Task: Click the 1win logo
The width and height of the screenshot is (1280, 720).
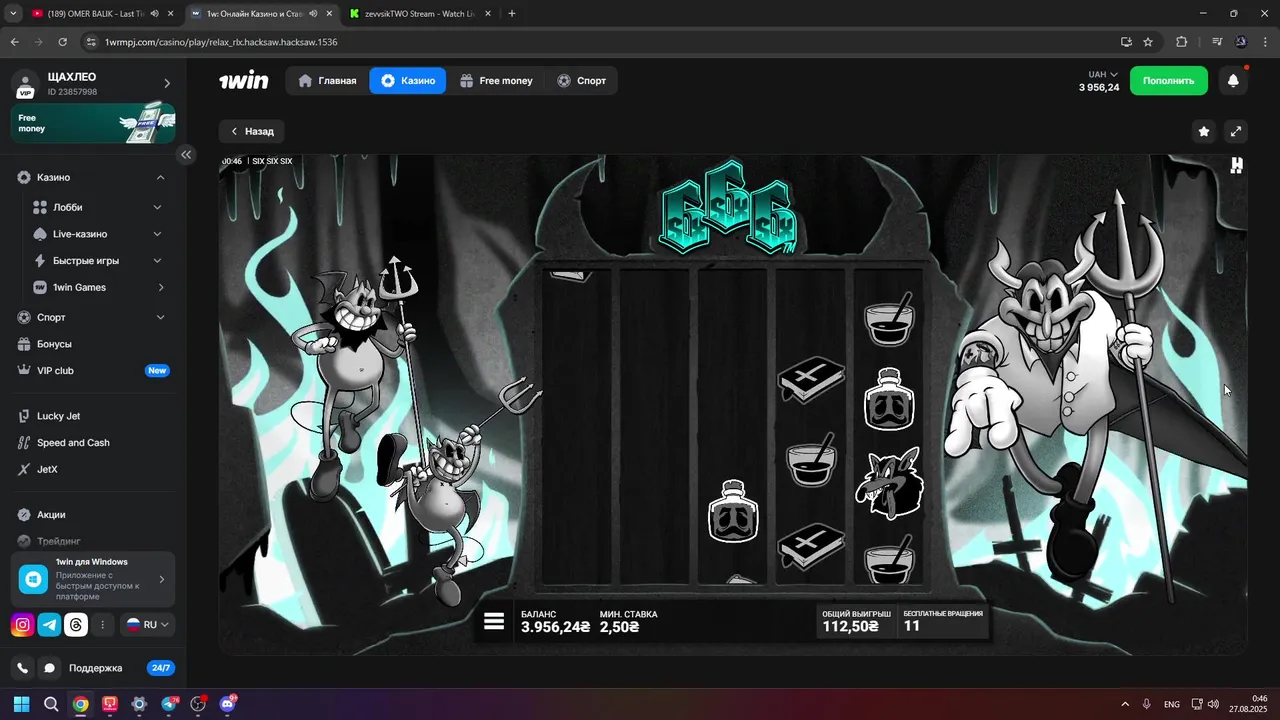Action: point(244,81)
